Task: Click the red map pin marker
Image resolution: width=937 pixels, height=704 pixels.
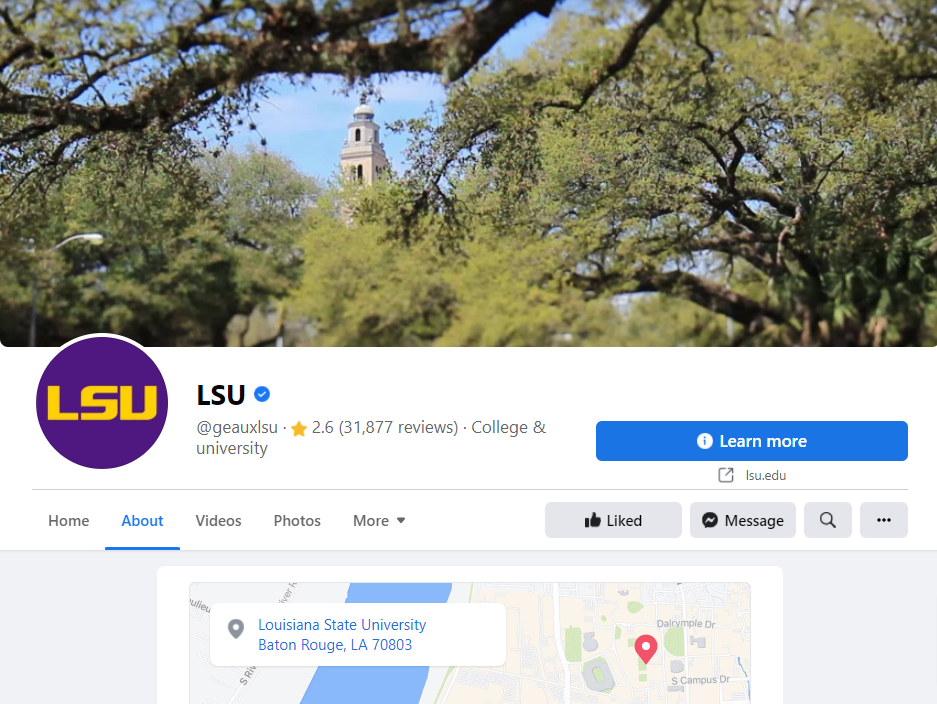Action: click(645, 649)
